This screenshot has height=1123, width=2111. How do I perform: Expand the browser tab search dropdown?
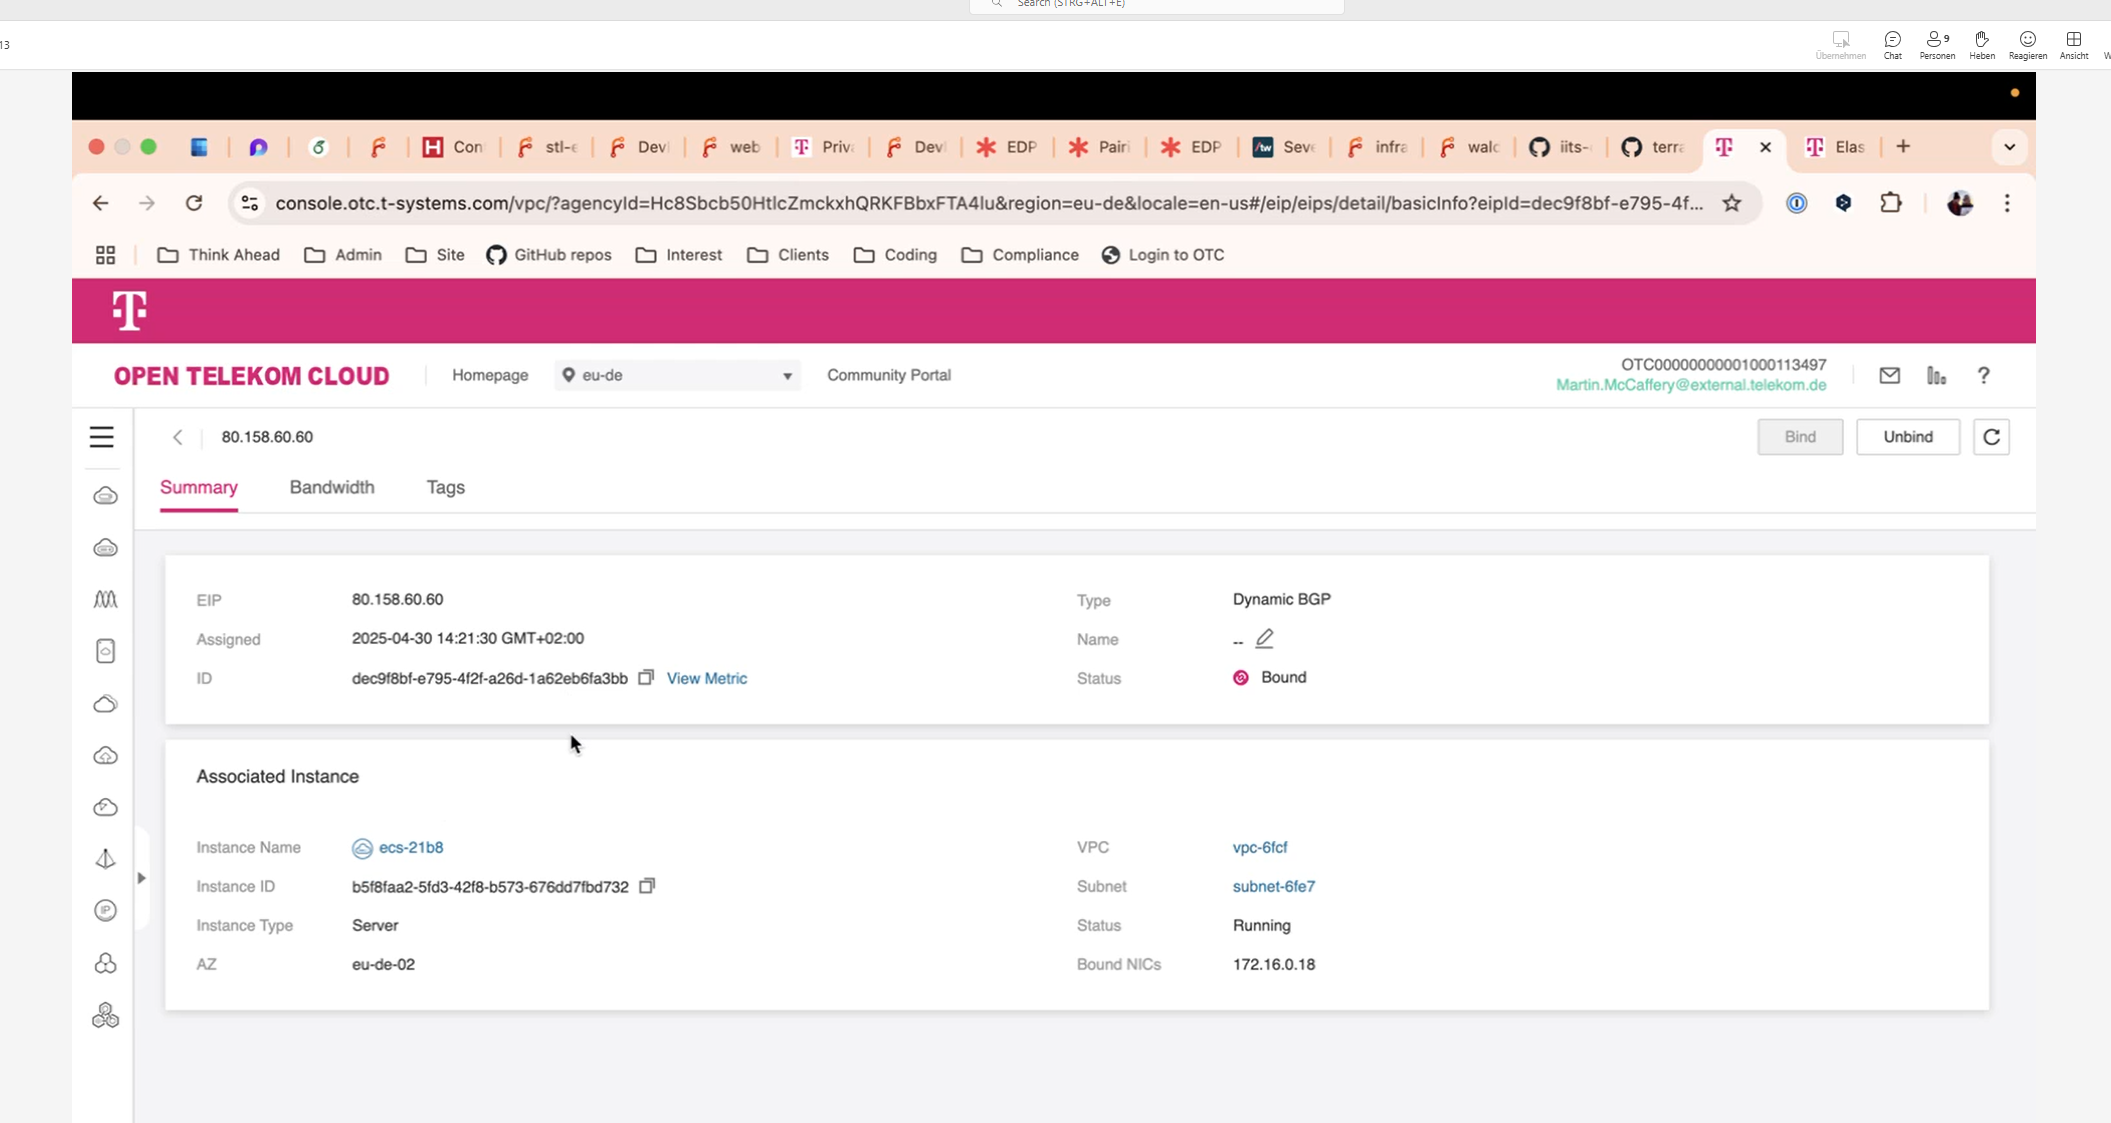[x=2009, y=147]
